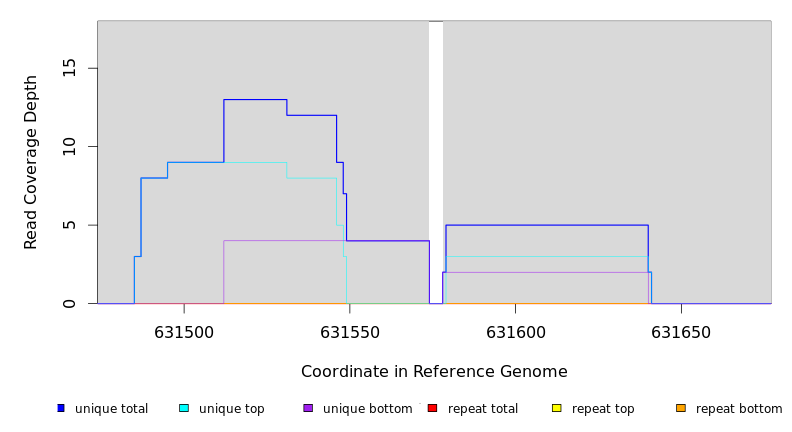792x432 pixels.
Task: Click the 631600 x-axis tick label
Action: [x=515, y=332]
